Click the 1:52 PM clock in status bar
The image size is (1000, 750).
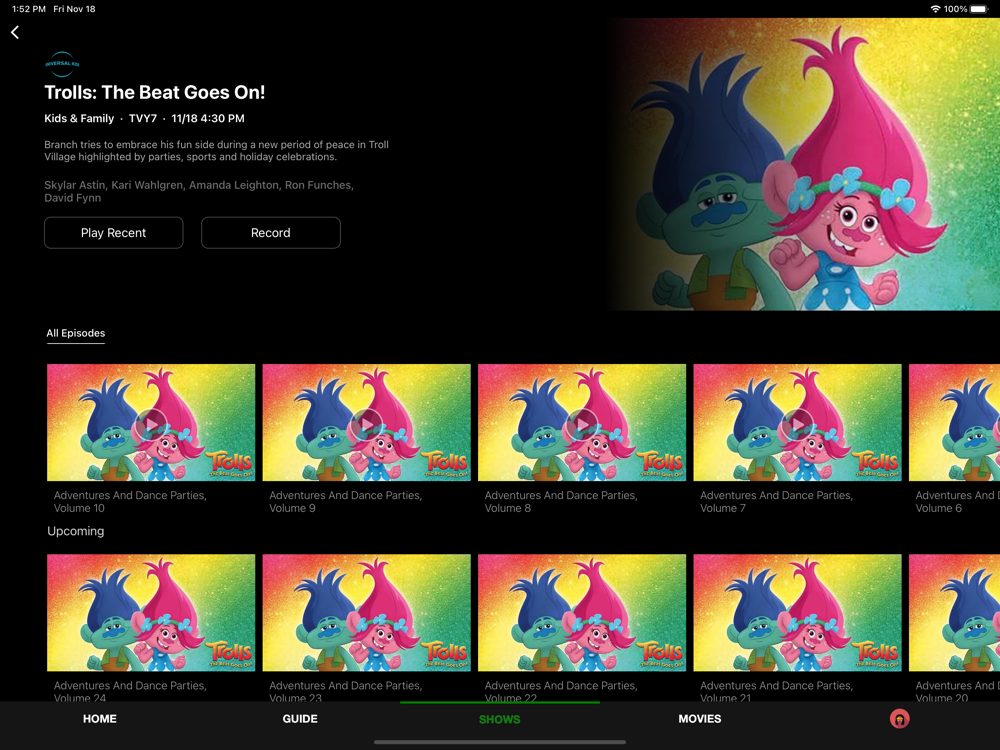coord(29,9)
